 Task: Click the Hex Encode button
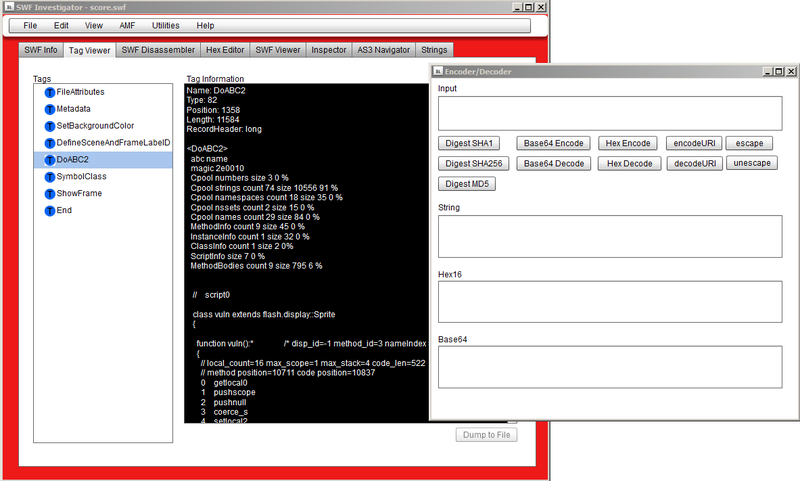[628, 143]
